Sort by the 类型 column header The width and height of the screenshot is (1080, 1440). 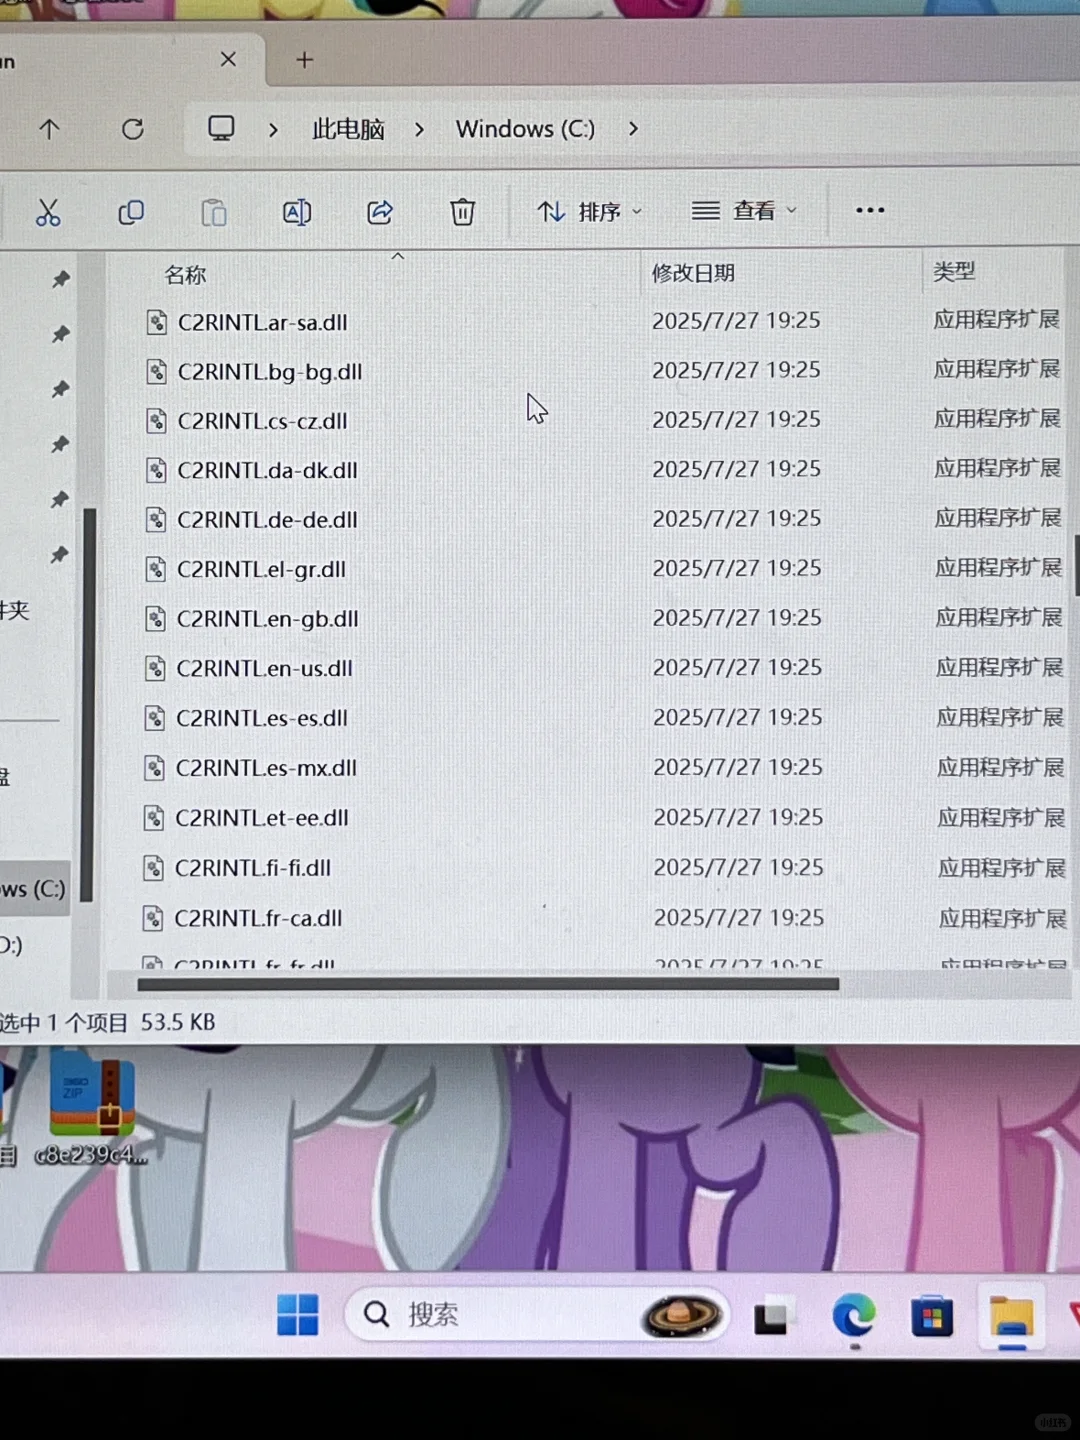coord(954,271)
